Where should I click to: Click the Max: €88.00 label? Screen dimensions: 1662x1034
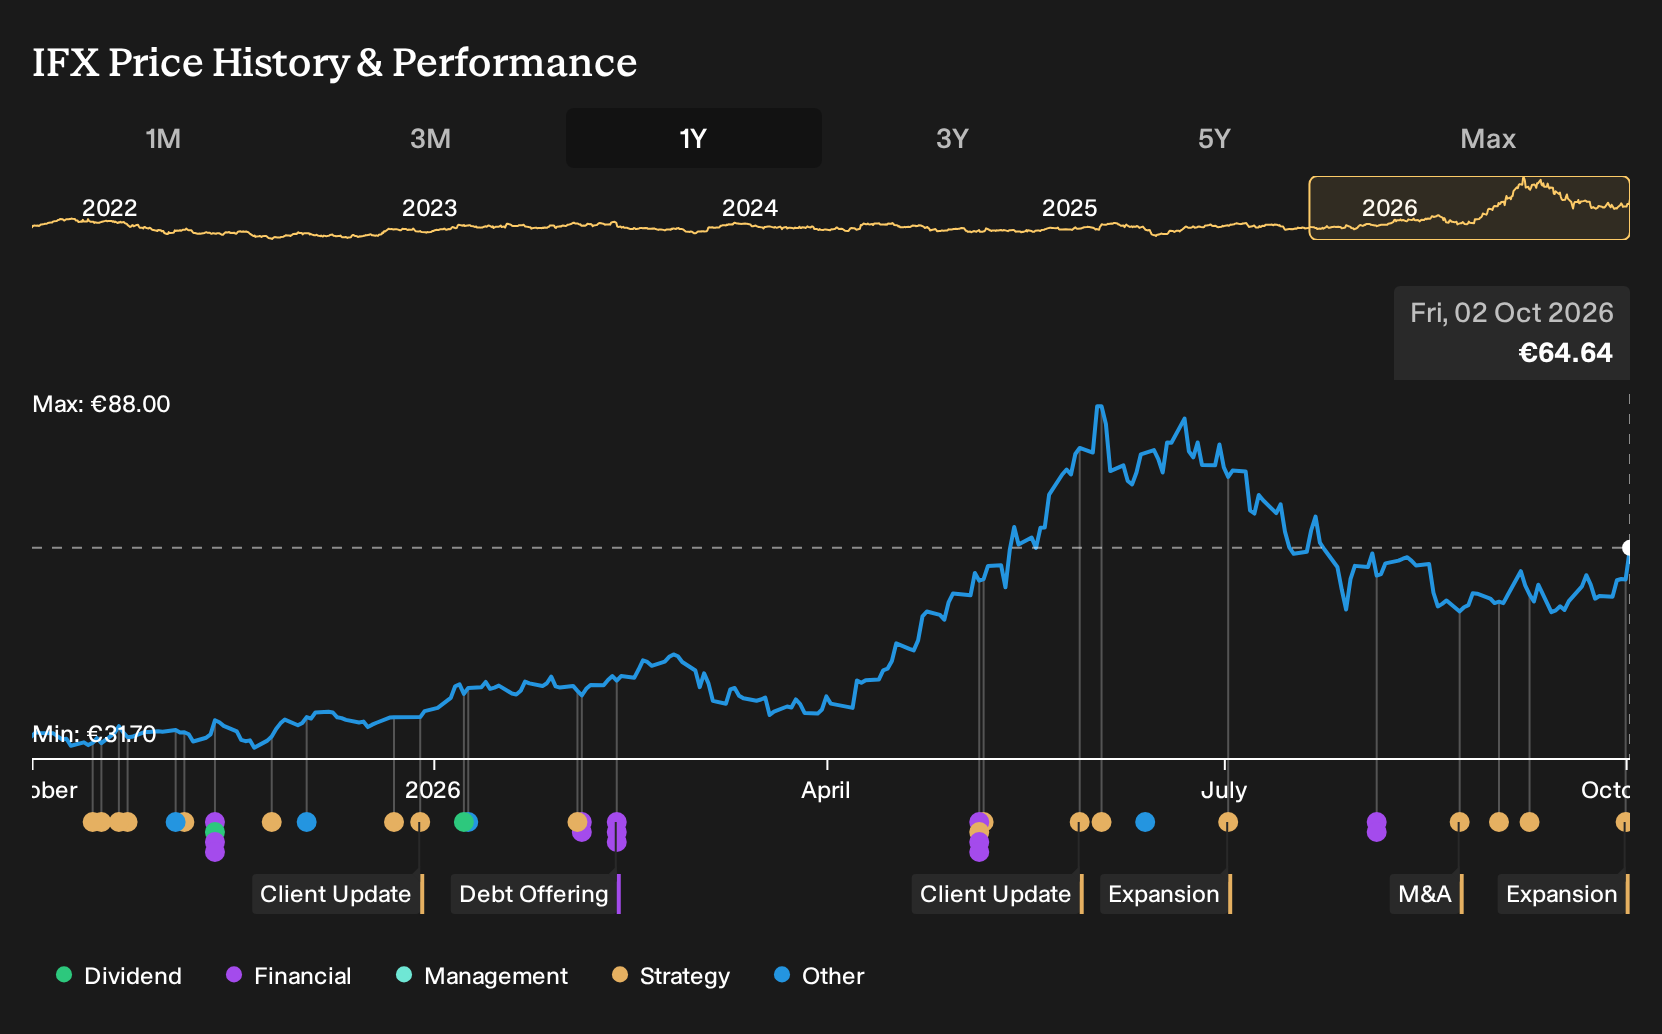[x=101, y=404]
